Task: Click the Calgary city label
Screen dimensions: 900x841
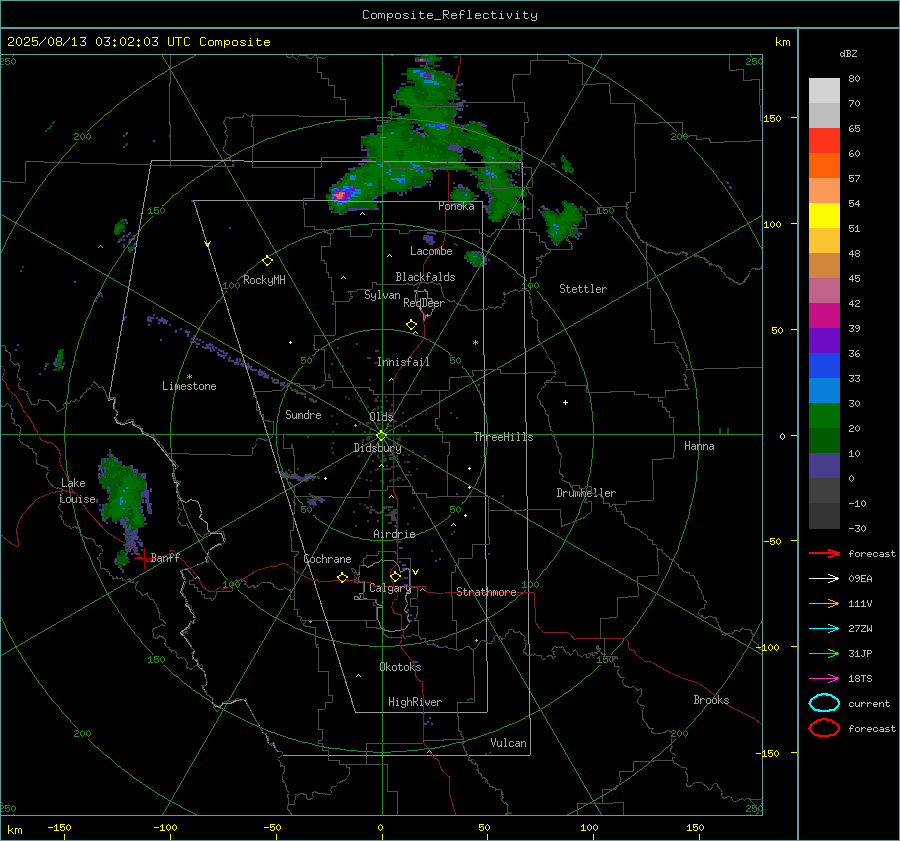Action: pos(390,588)
